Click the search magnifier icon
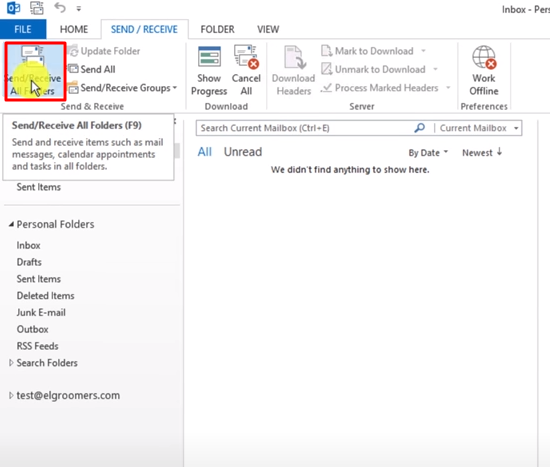 [x=420, y=128]
